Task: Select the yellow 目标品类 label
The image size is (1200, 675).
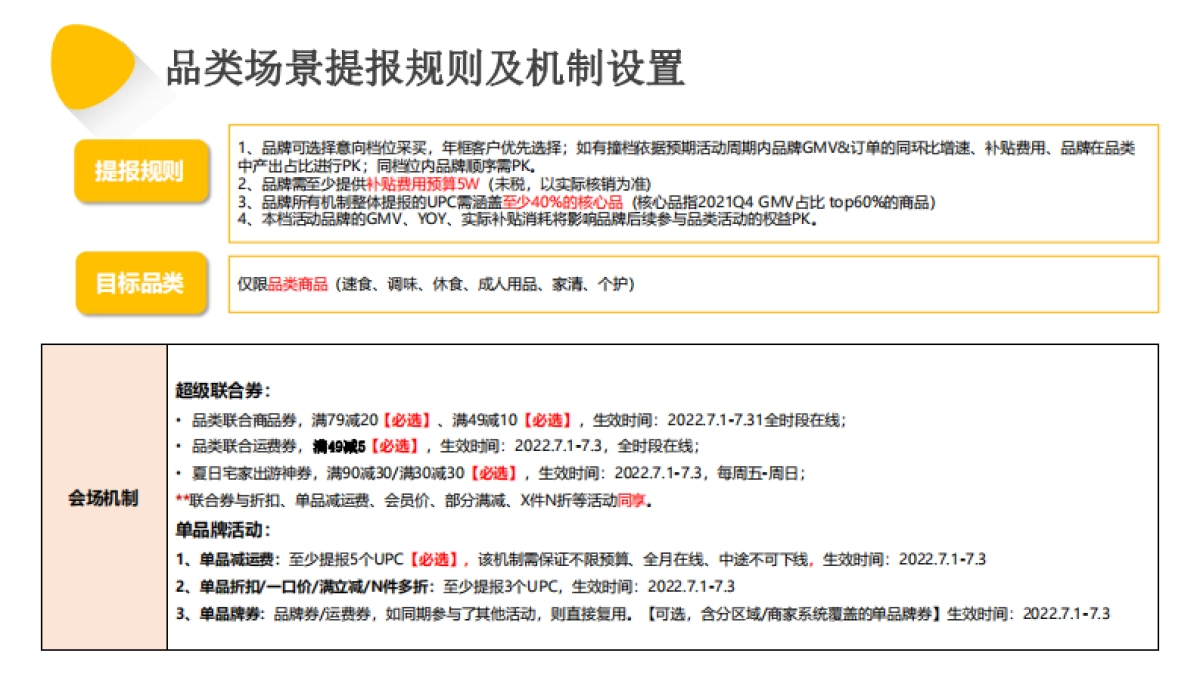Action: (141, 284)
